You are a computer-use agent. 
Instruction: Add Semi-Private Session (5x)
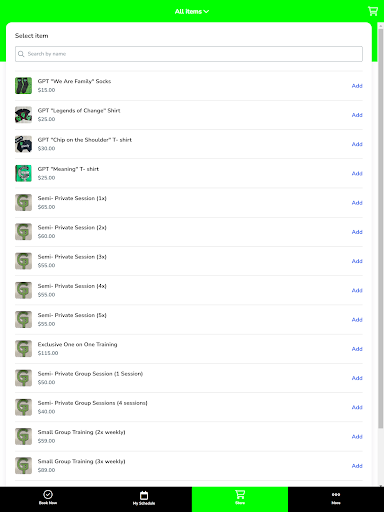coord(357,320)
